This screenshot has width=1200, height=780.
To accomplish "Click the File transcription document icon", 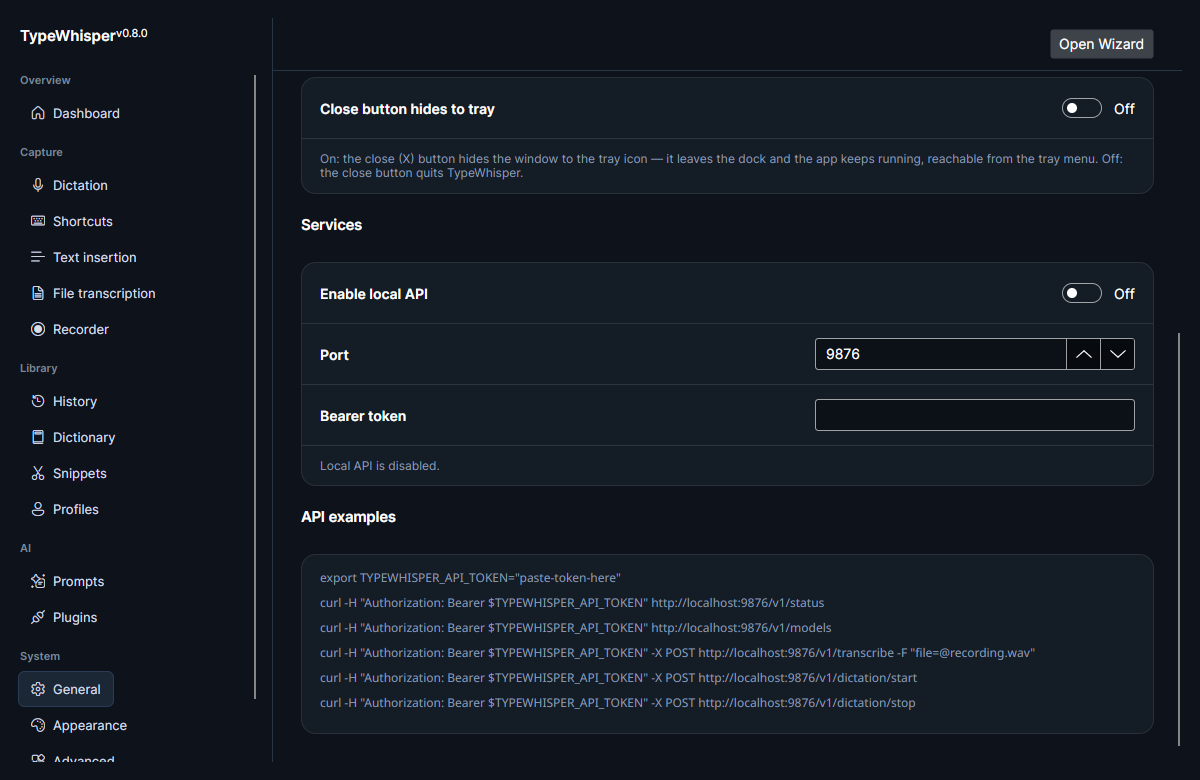I will [38, 293].
